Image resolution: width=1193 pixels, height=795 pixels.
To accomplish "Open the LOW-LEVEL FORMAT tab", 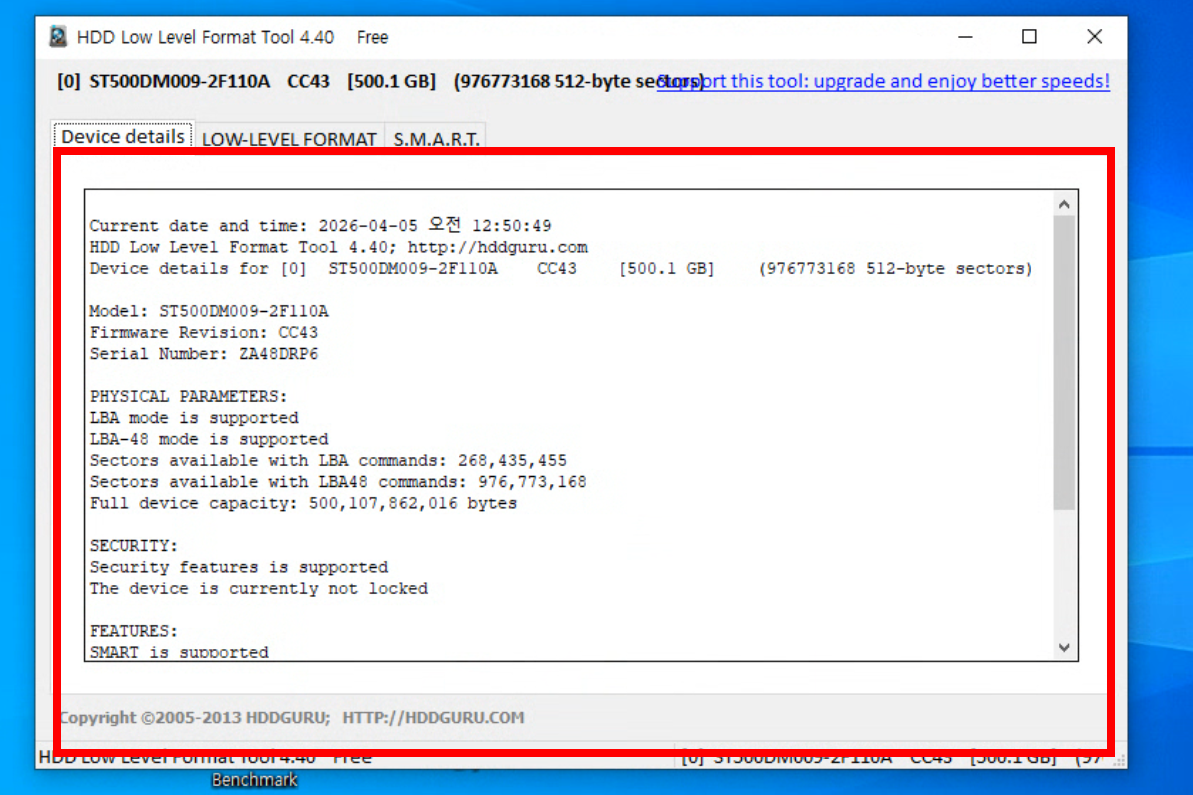I will pos(289,139).
